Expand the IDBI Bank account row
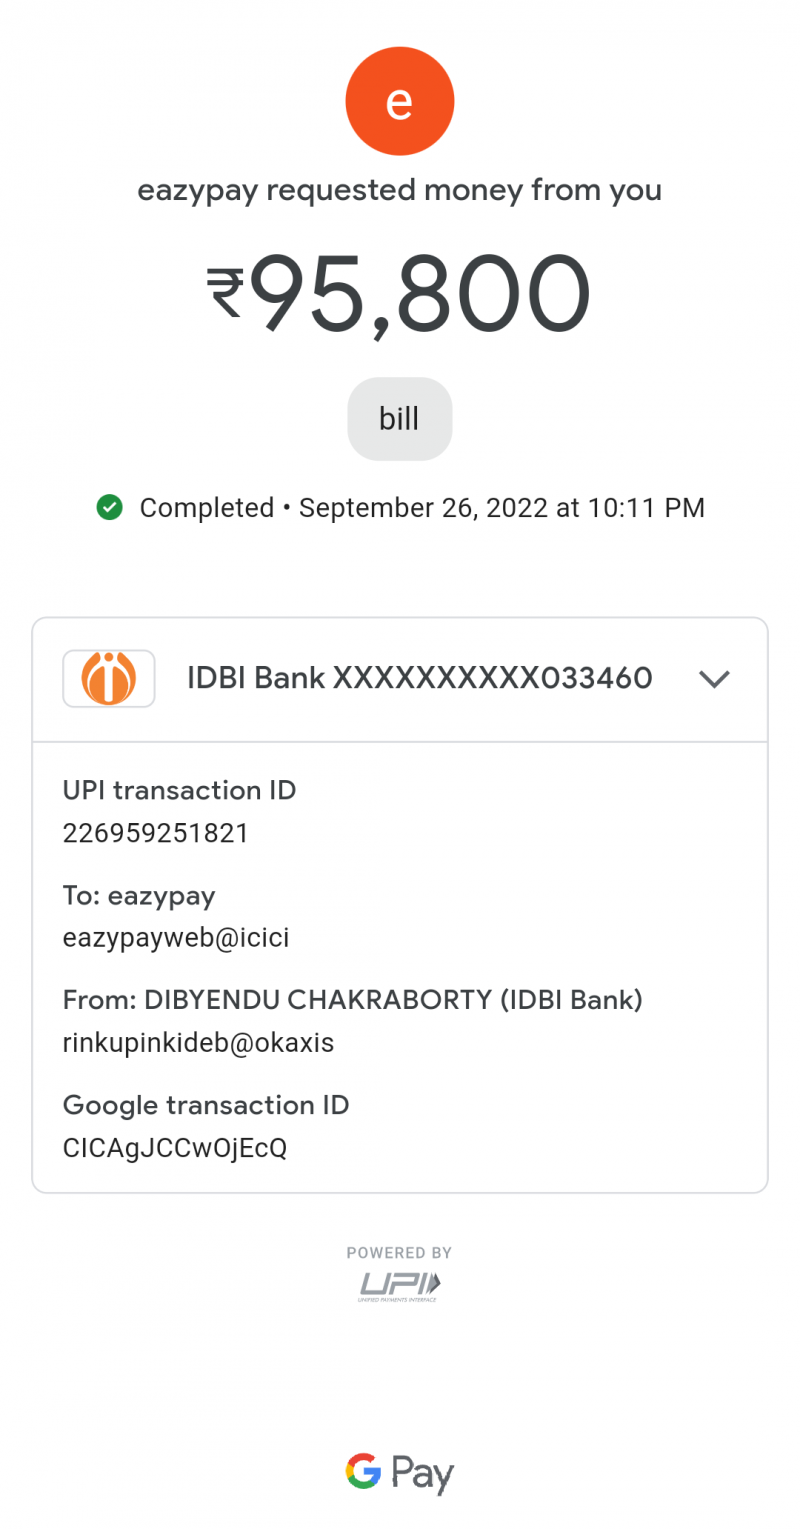The image size is (800, 1529). click(419, 679)
